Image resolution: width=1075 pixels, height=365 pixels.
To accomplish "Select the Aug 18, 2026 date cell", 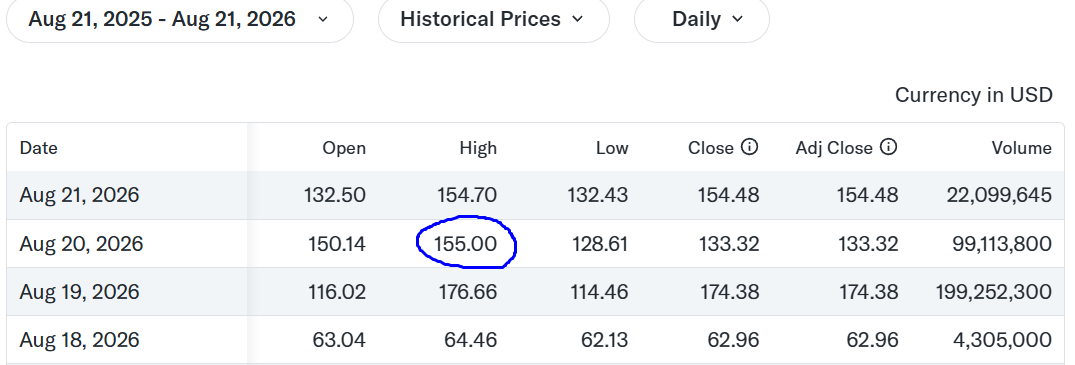I will (x=79, y=340).
